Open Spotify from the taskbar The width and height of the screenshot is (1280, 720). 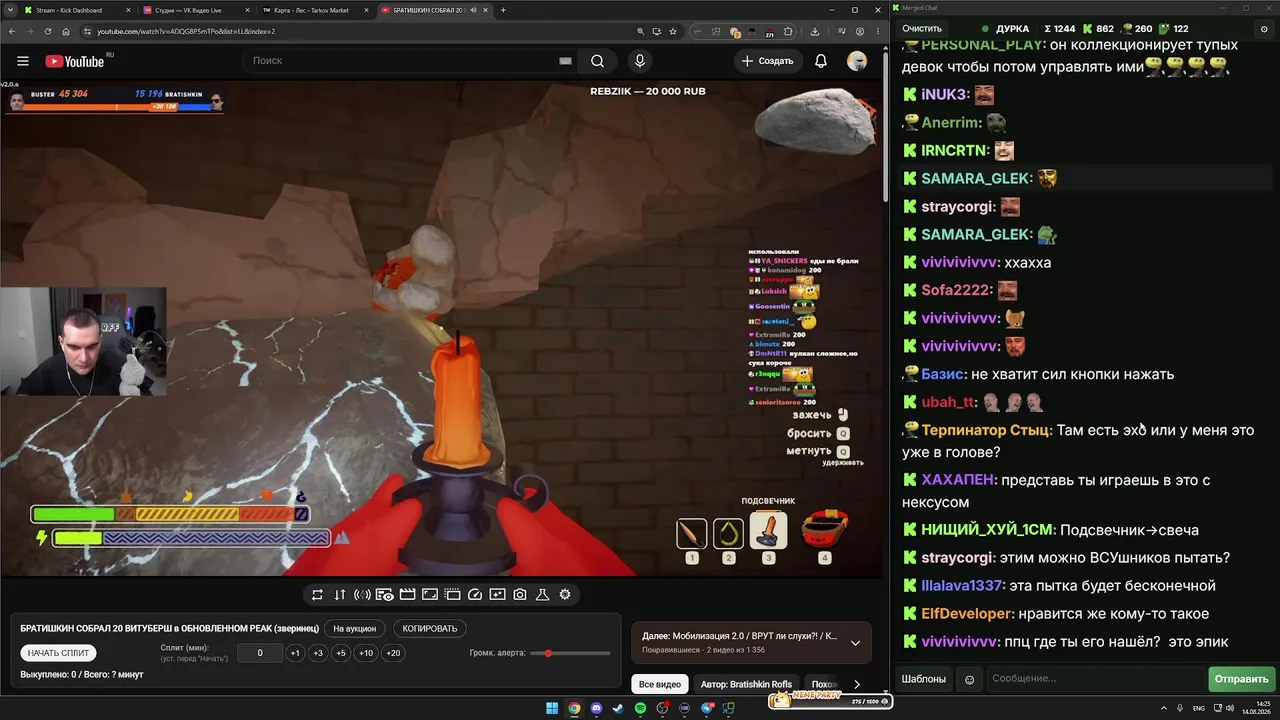coord(640,709)
